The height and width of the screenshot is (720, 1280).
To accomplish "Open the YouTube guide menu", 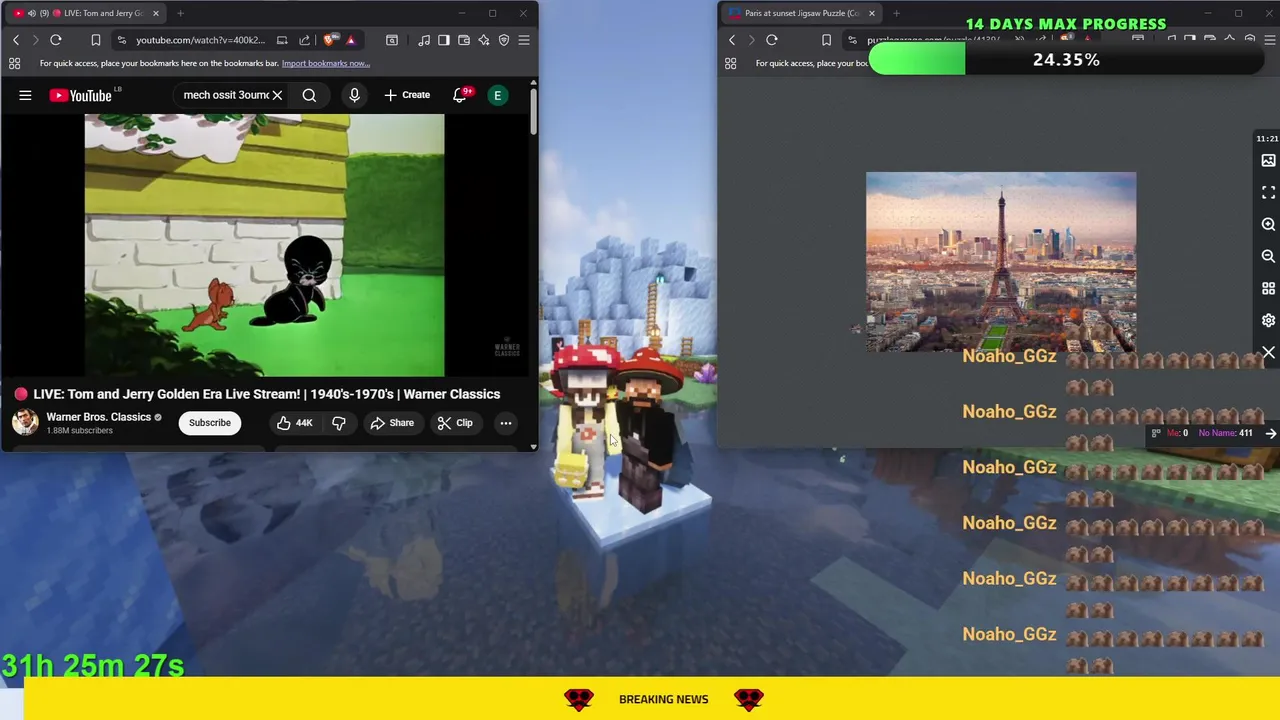I will pos(25,95).
